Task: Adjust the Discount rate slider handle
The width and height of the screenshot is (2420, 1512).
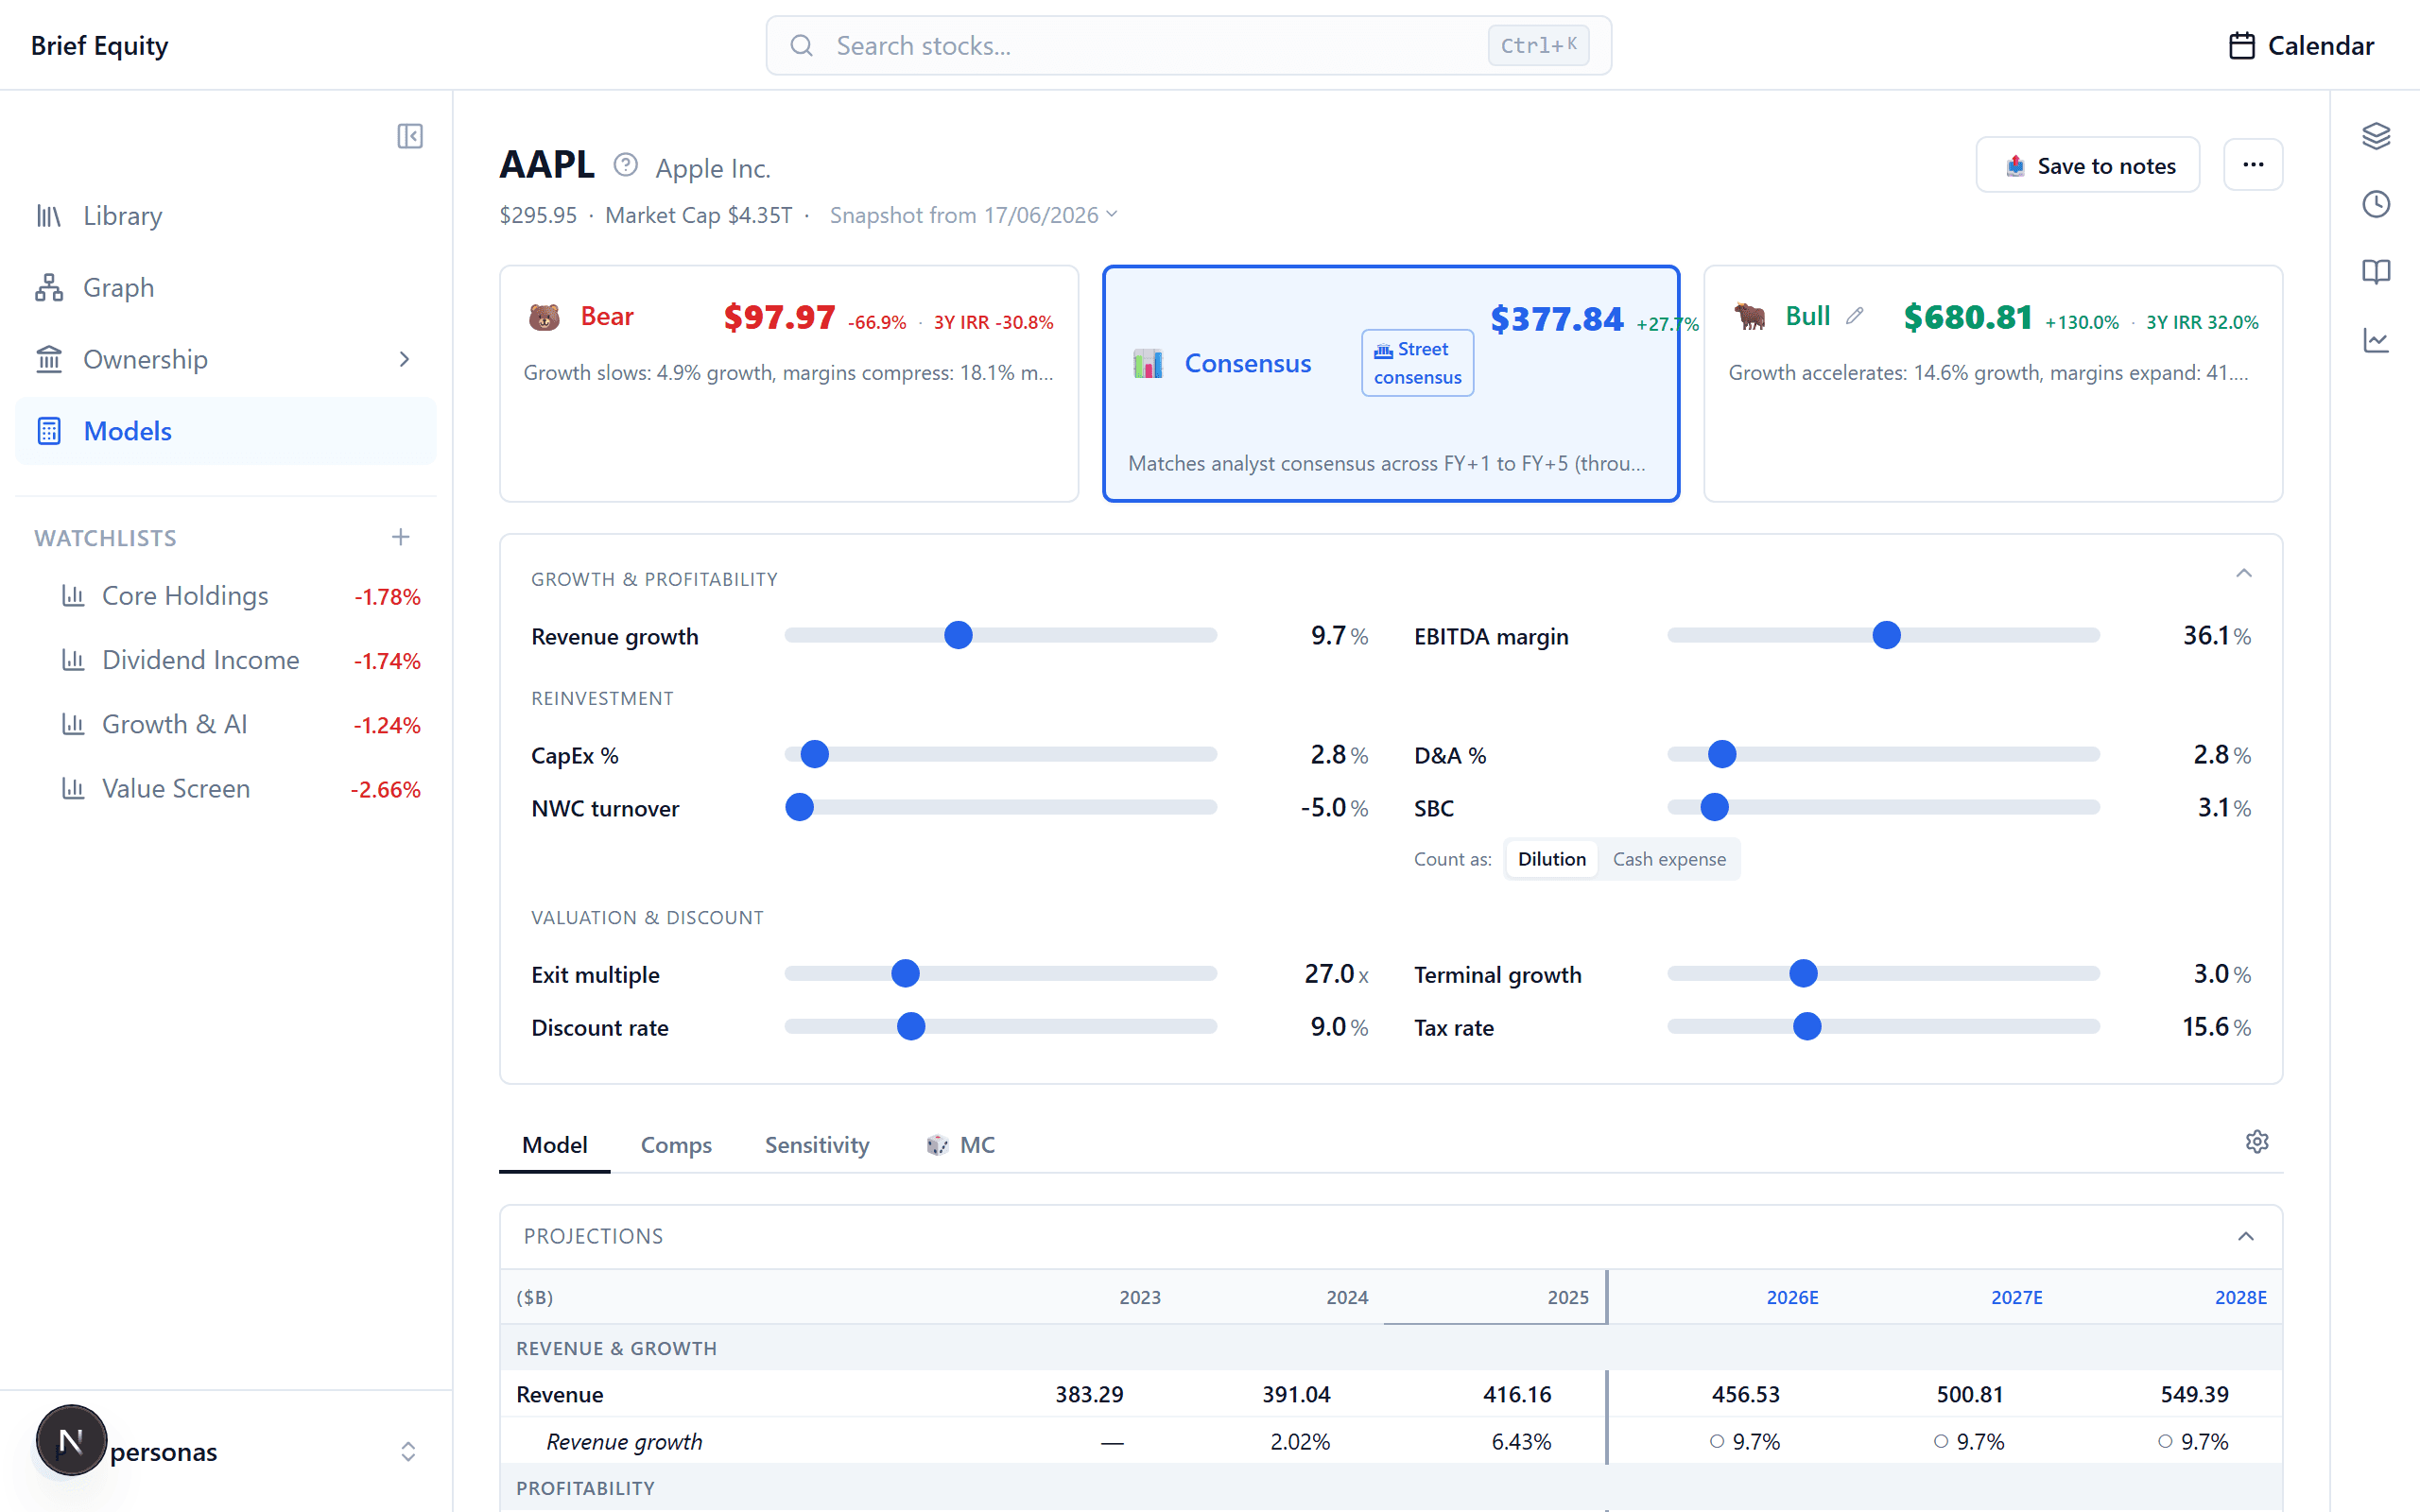Action: 911,1027
